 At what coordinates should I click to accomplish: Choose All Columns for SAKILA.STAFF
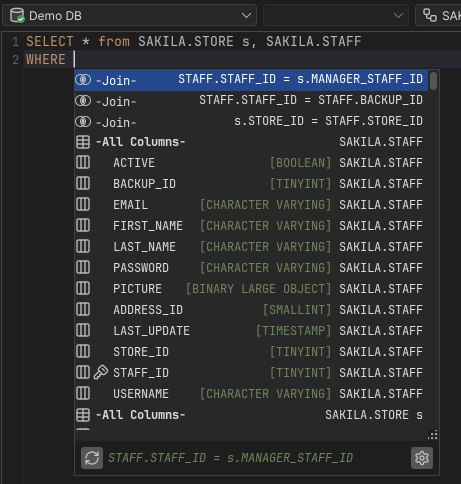coord(251,142)
